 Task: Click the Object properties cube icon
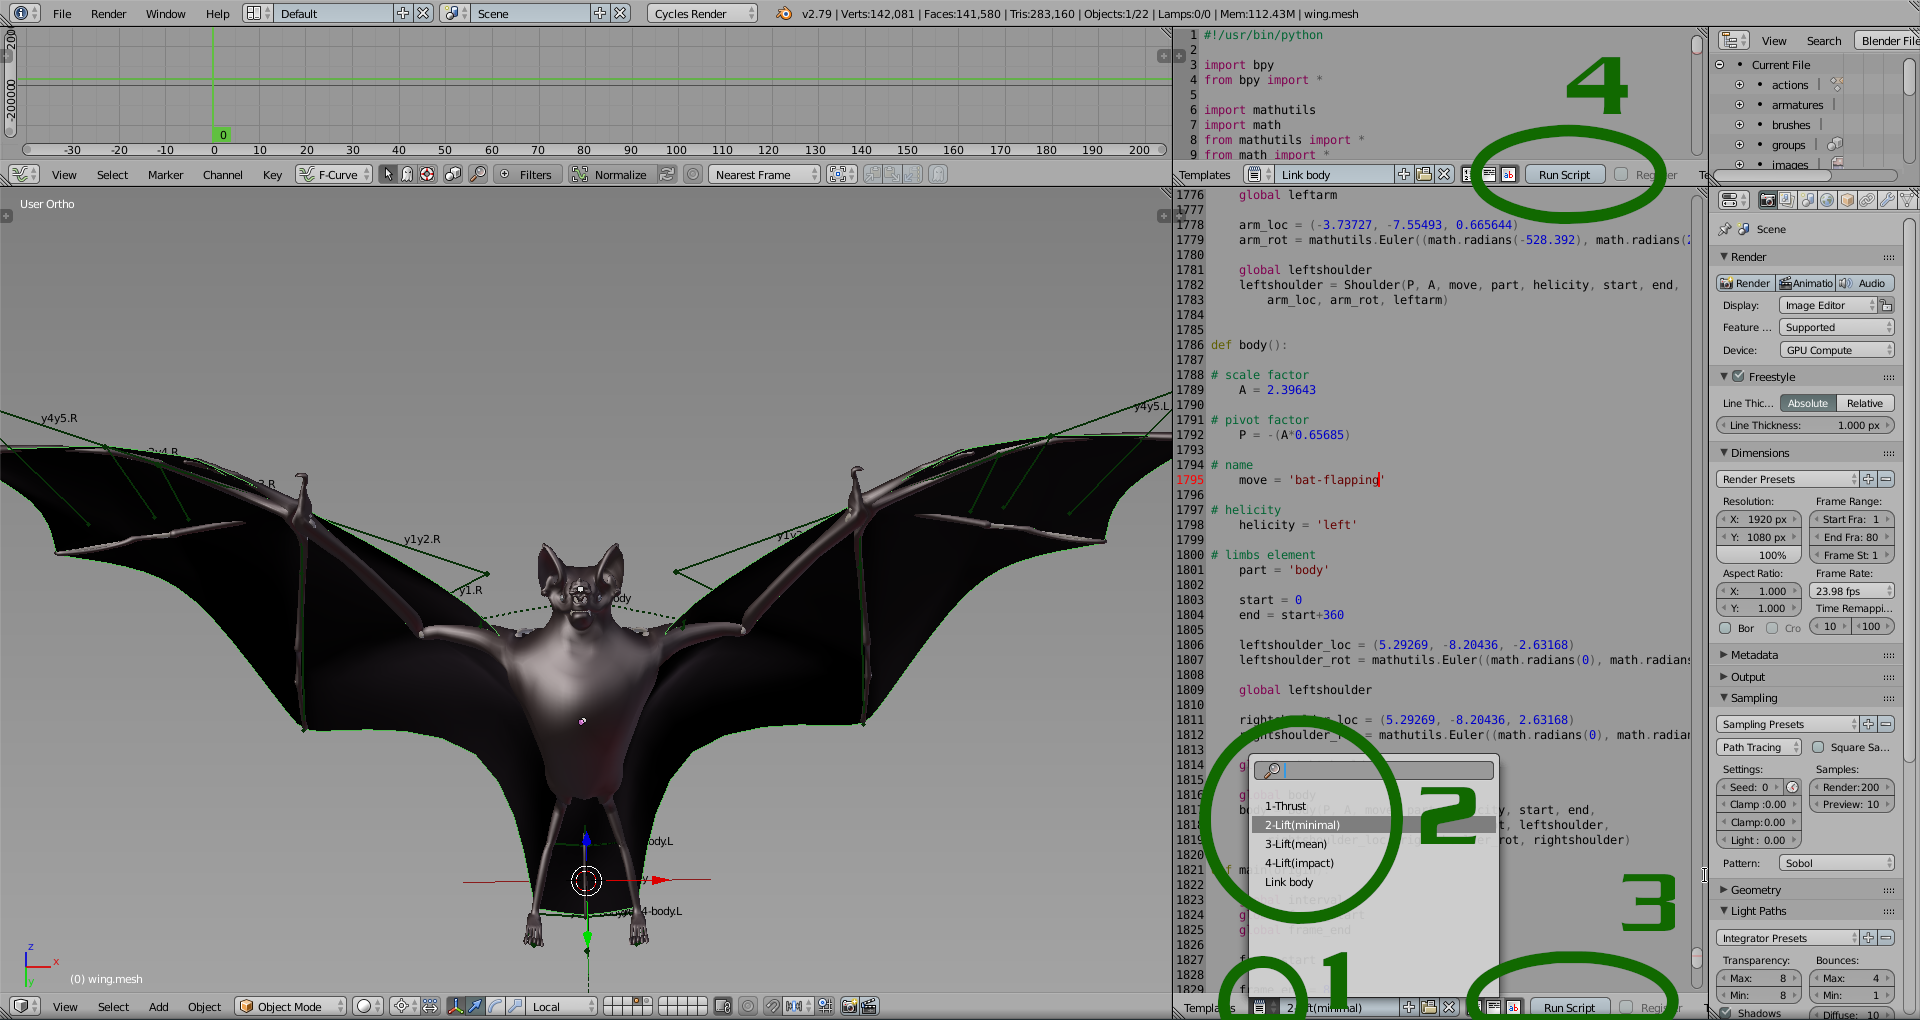coord(1847,200)
